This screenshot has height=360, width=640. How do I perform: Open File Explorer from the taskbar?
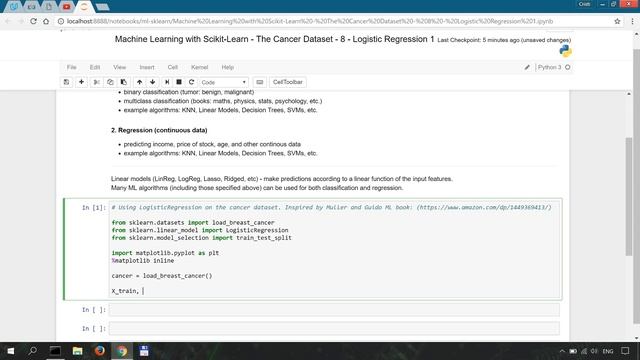point(77,351)
